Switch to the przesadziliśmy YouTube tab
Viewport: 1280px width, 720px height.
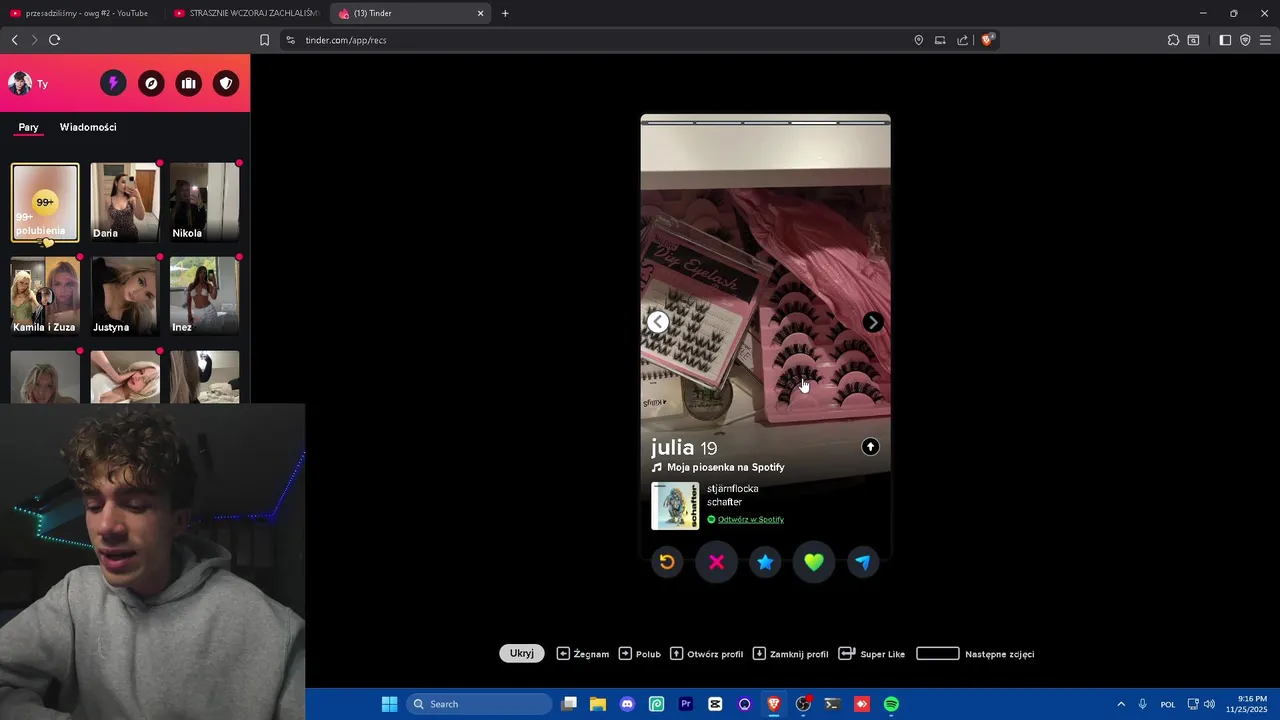point(80,13)
